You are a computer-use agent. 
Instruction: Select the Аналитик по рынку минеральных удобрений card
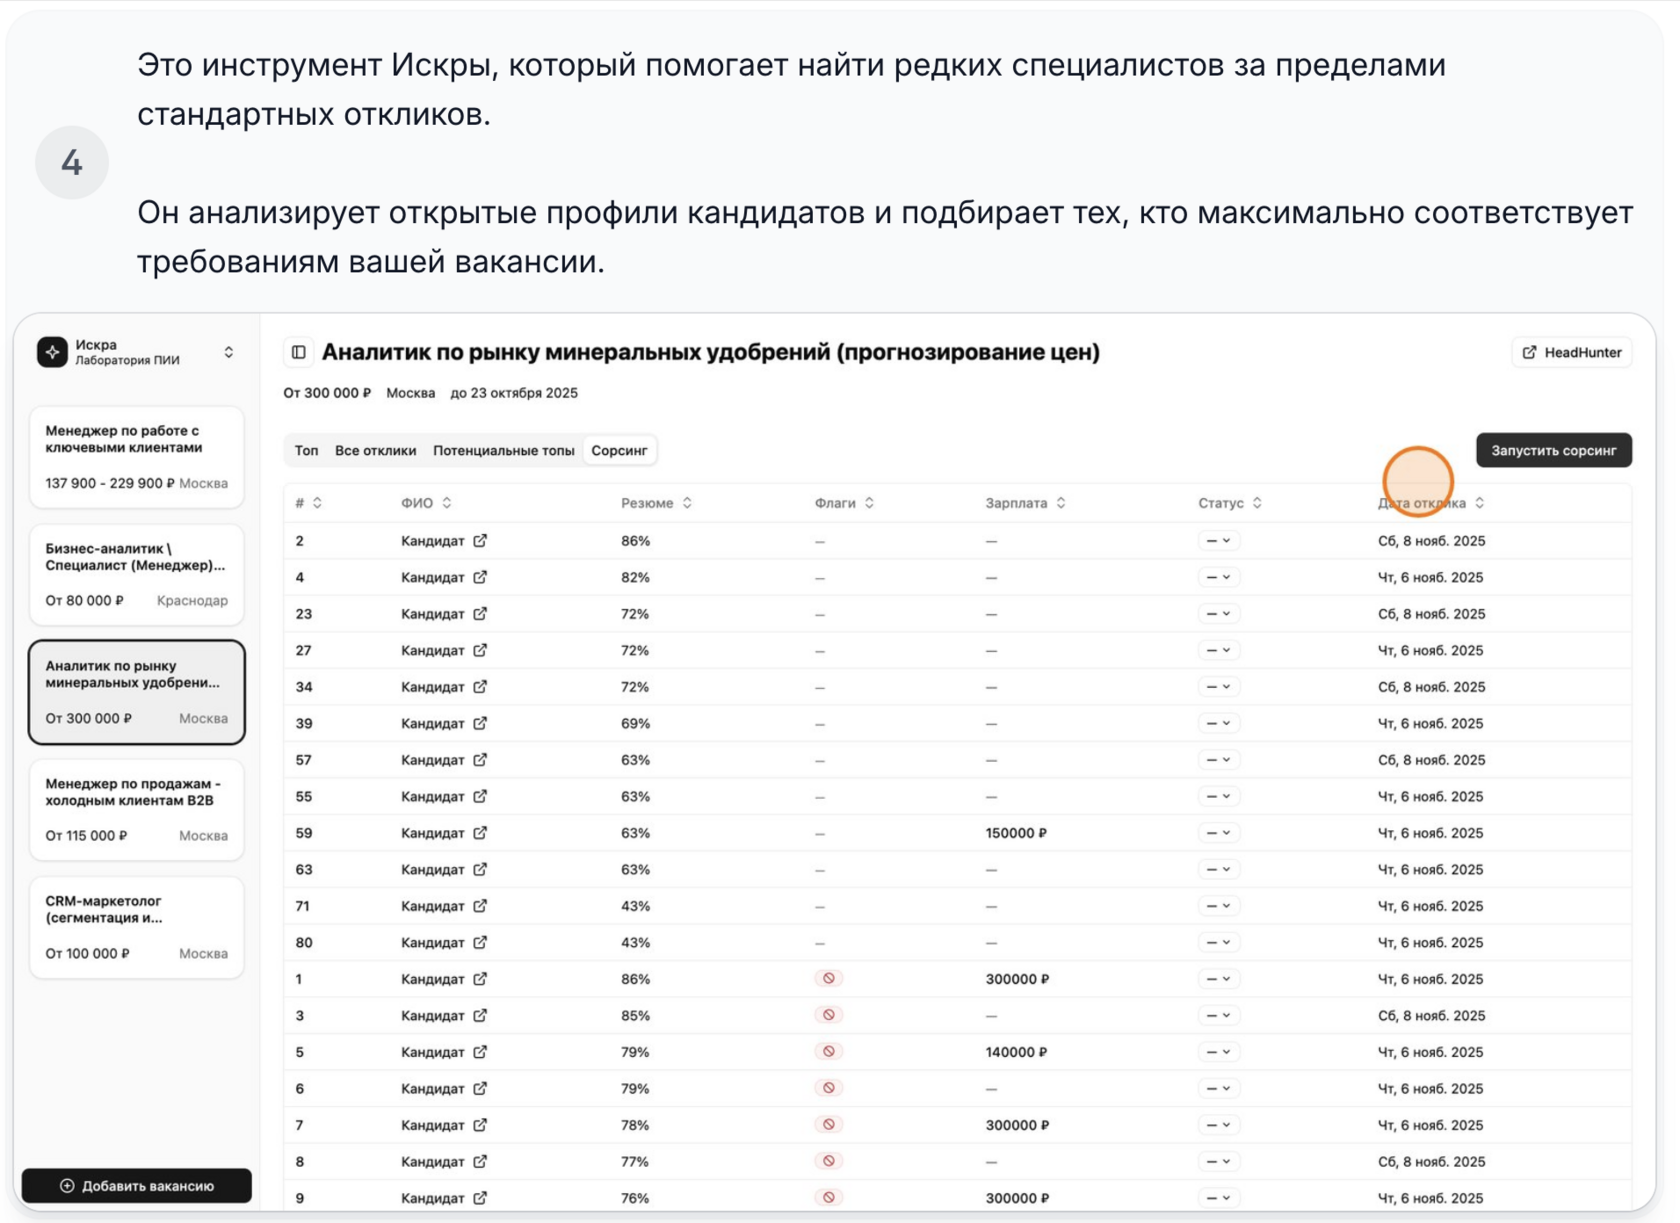(137, 692)
